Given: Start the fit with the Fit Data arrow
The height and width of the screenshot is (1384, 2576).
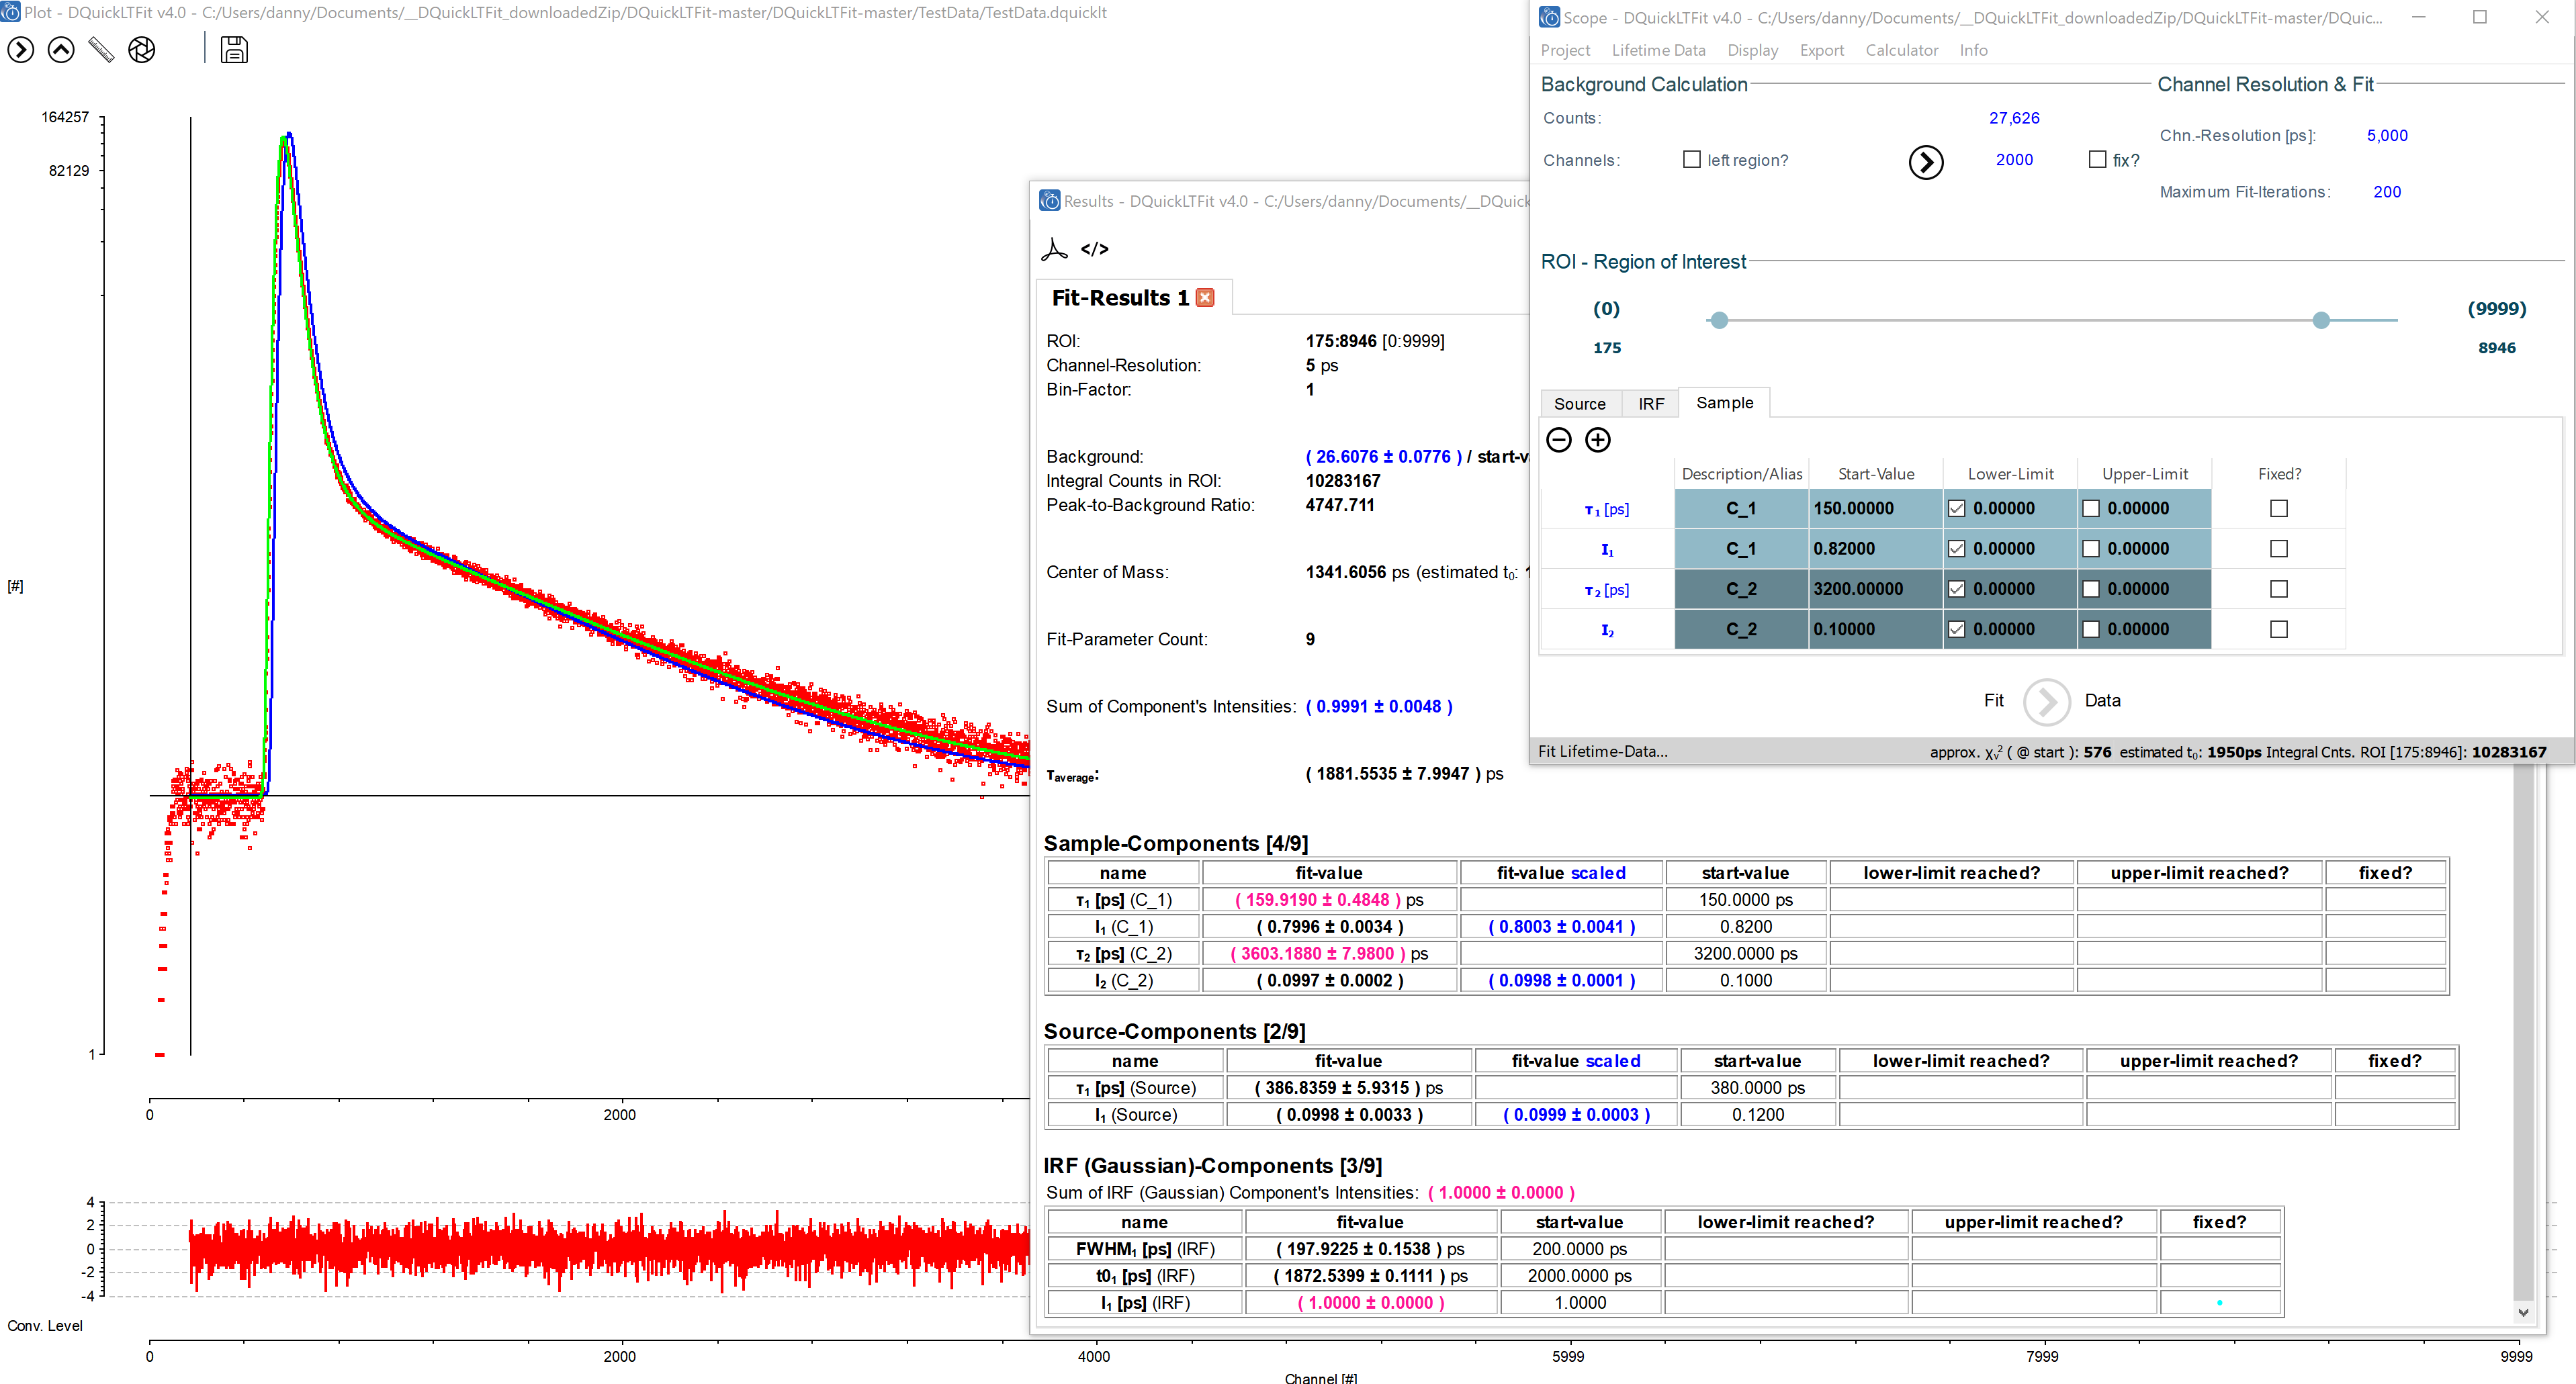Looking at the screenshot, I should 2047,702.
